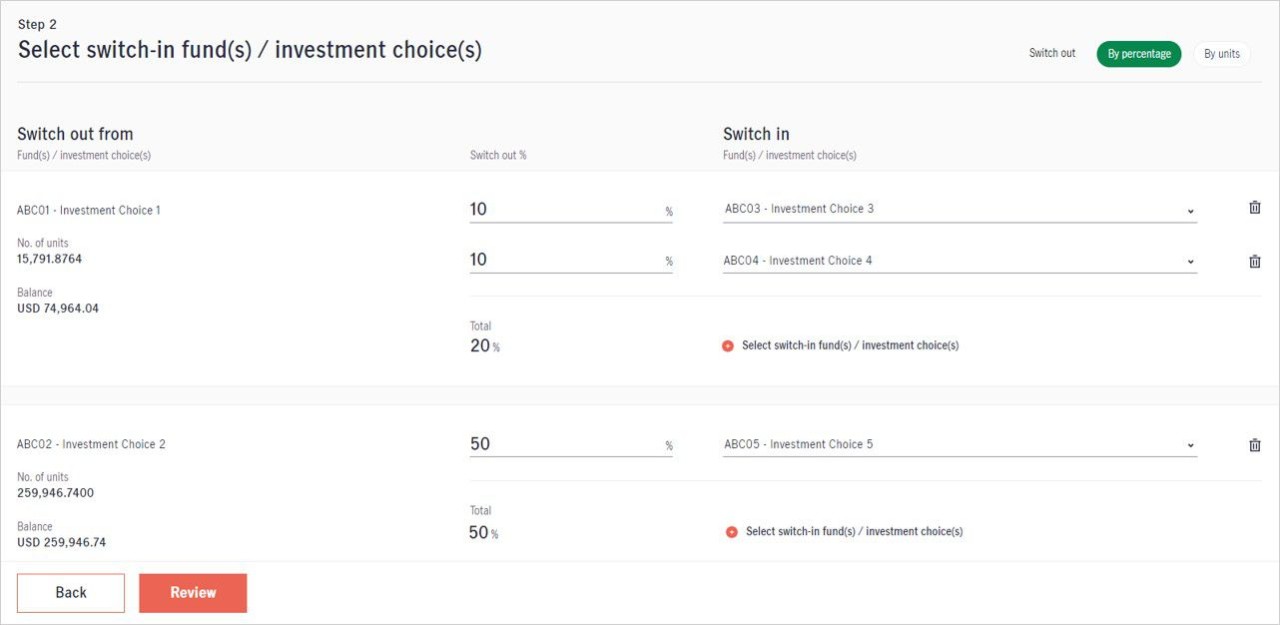1280x625 pixels.
Task: Go Back to the previous step
Action: [71, 593]
